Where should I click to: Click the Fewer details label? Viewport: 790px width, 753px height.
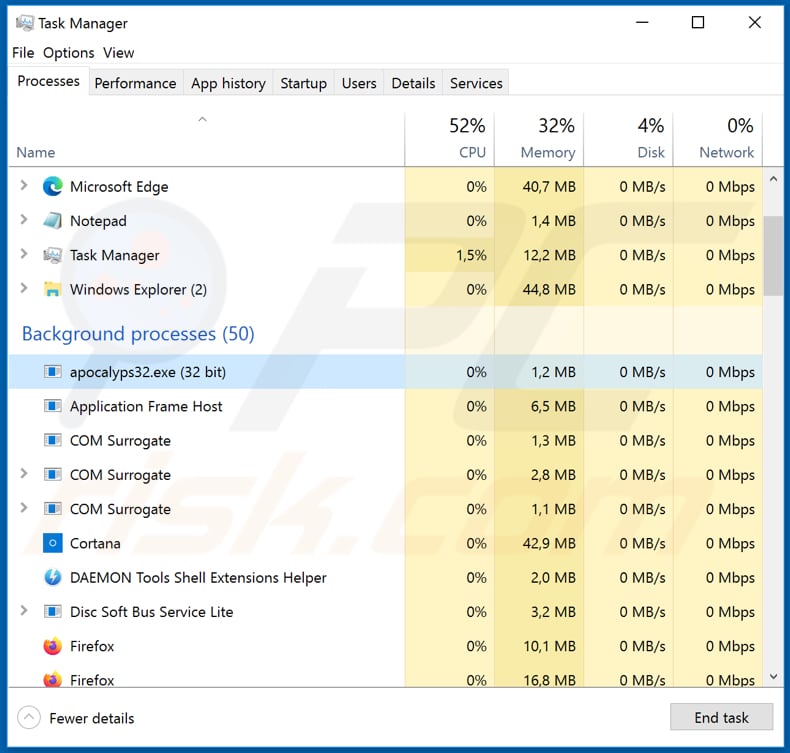pos(92,718)
